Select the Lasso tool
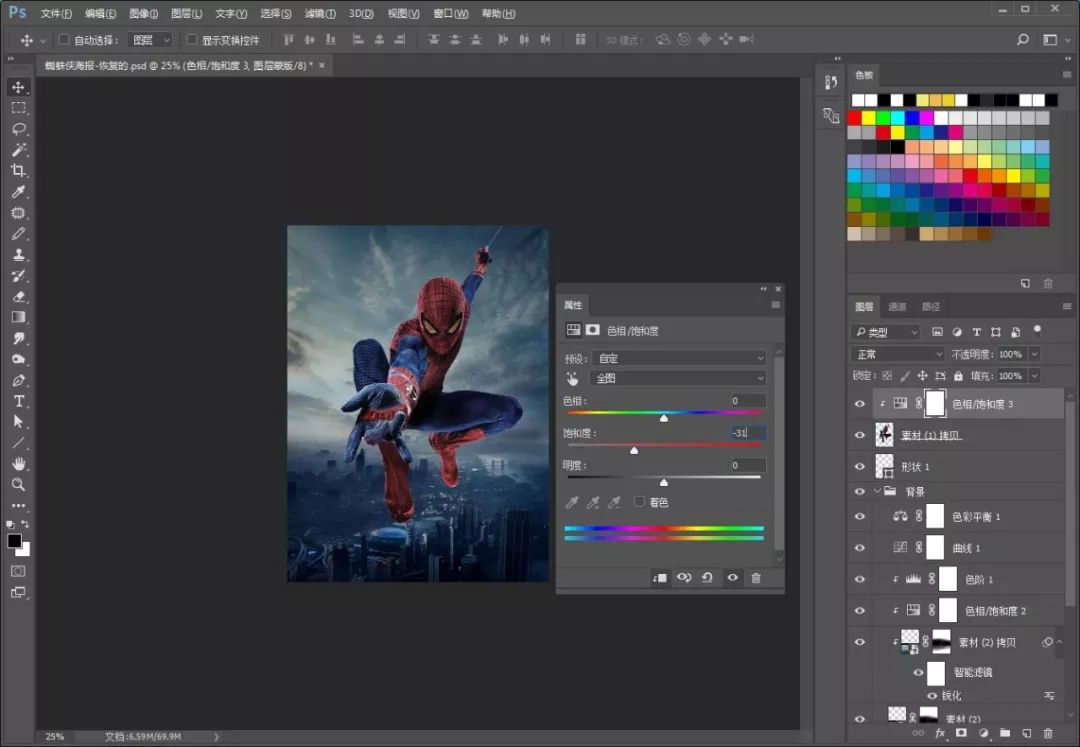This screenshot has height=747, width=1080. pyautogui.click(x=19, y=129)
